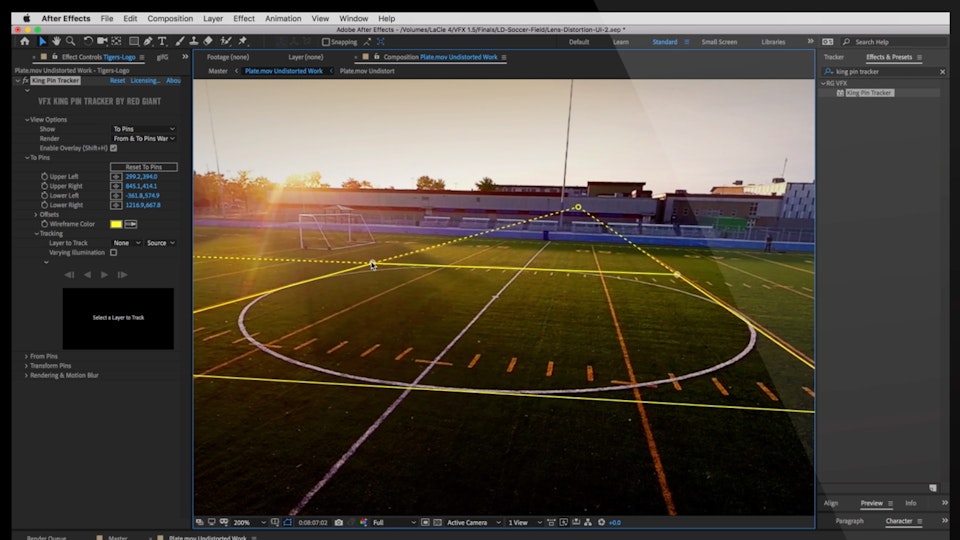Viewport: 960px width, 540px height.
Task: Toggle the Snapping checkbox
Action: (326, 42)
